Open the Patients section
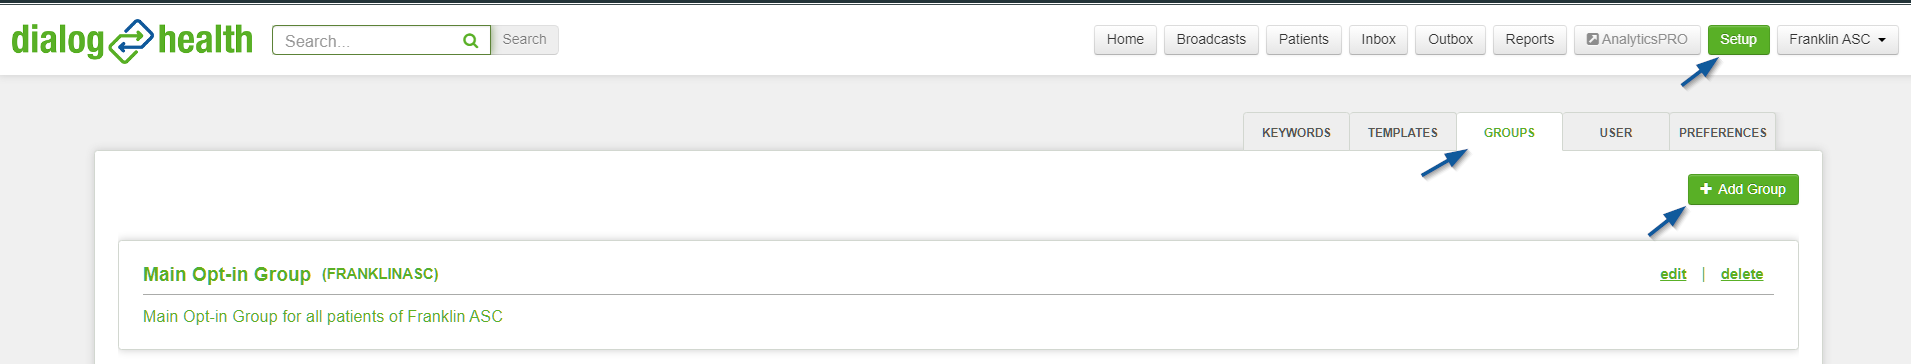The image size is (1911, 364). point(1303,40)
